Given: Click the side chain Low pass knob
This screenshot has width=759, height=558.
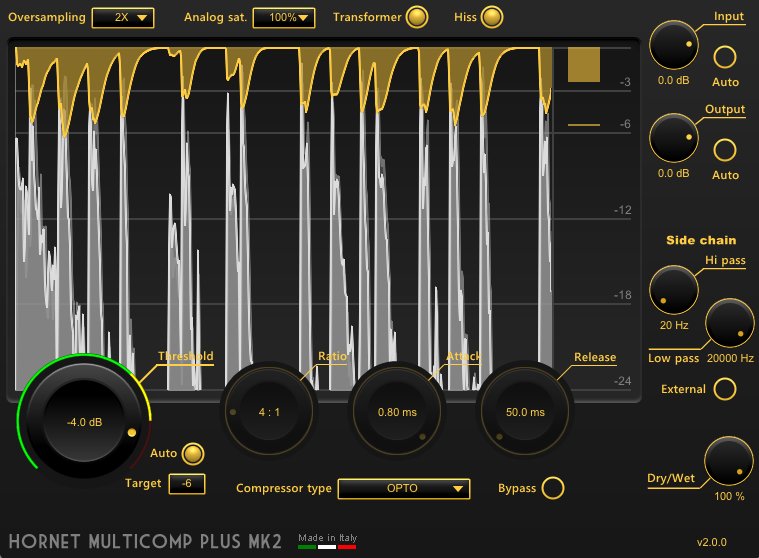Looking at the screenshot, I should [729, 323].
